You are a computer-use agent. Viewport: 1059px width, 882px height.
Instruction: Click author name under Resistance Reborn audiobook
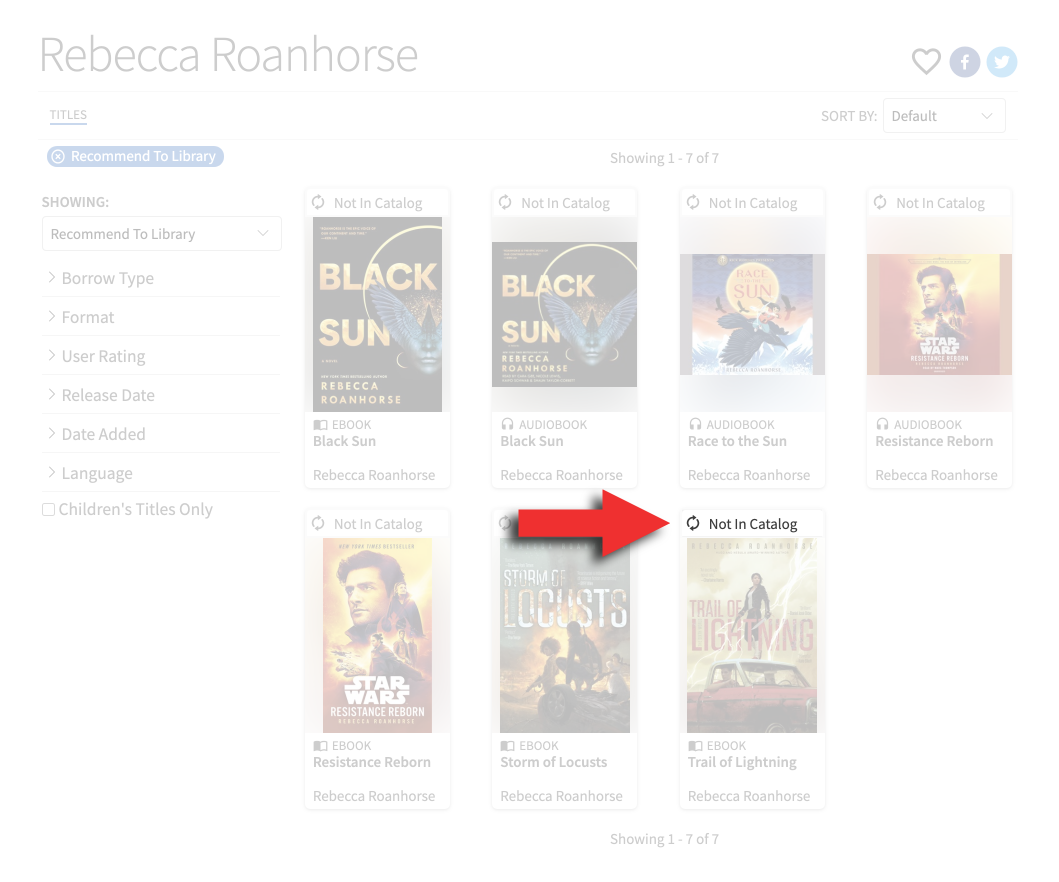pyautogui.click(x=936, y=475)
